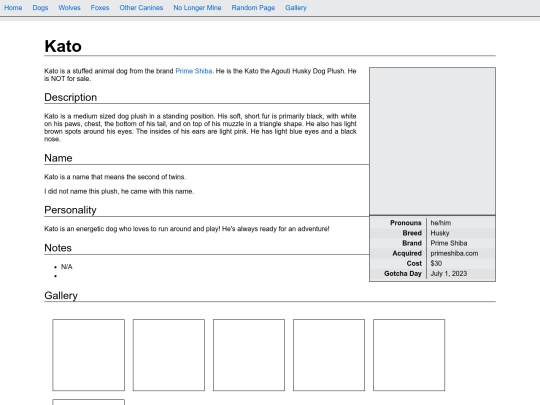Click the 'Pronouns' row label
Image resolution: width=540 pixels, height=405 pixels.
[406, 223]
